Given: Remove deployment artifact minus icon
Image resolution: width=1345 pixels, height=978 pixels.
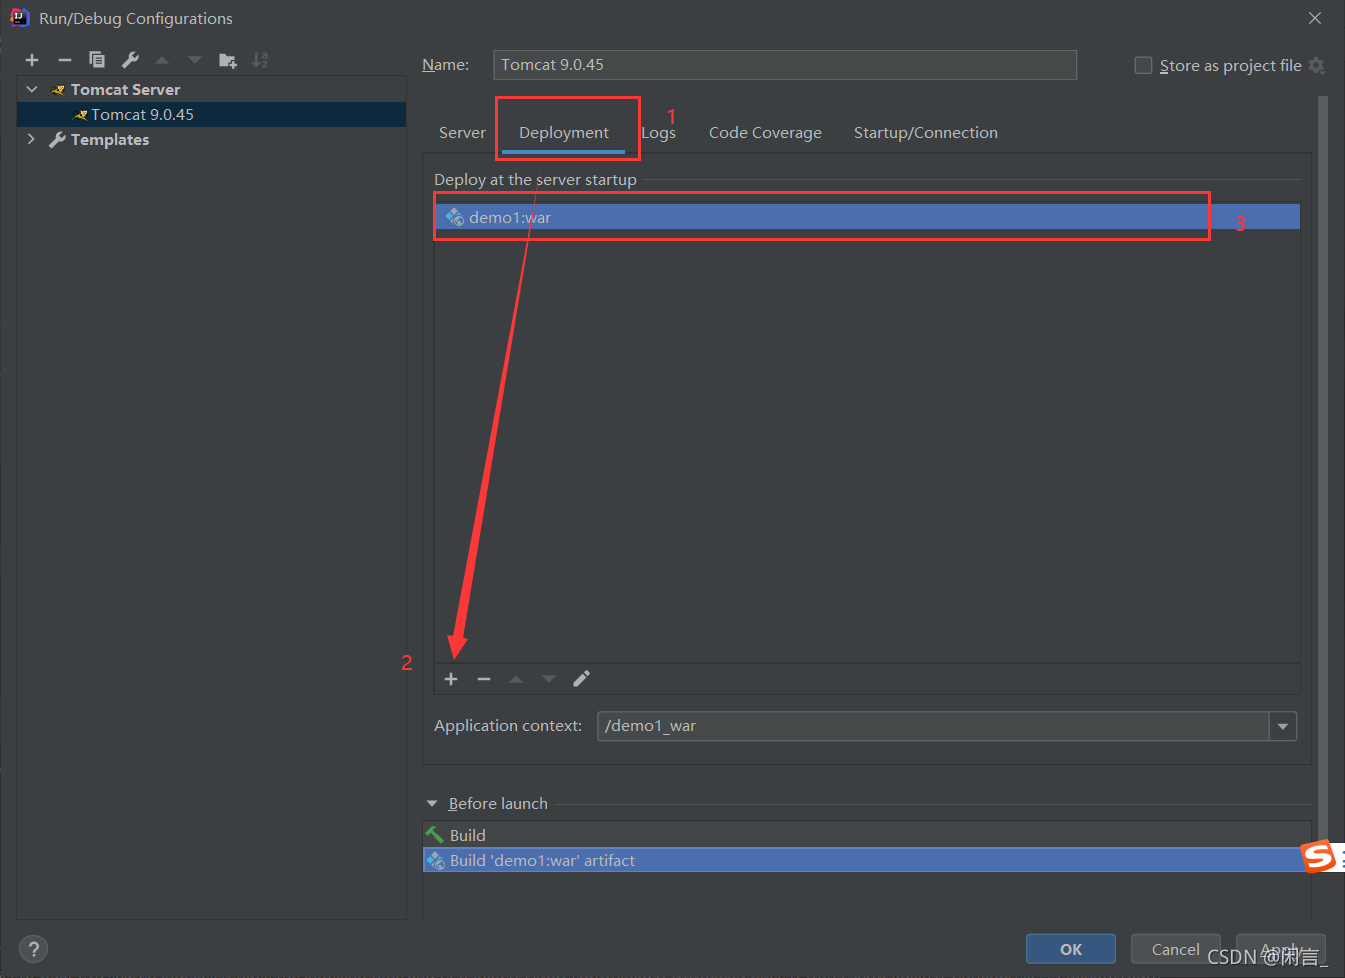Looking at the screenshot, I should pos(484,679).
